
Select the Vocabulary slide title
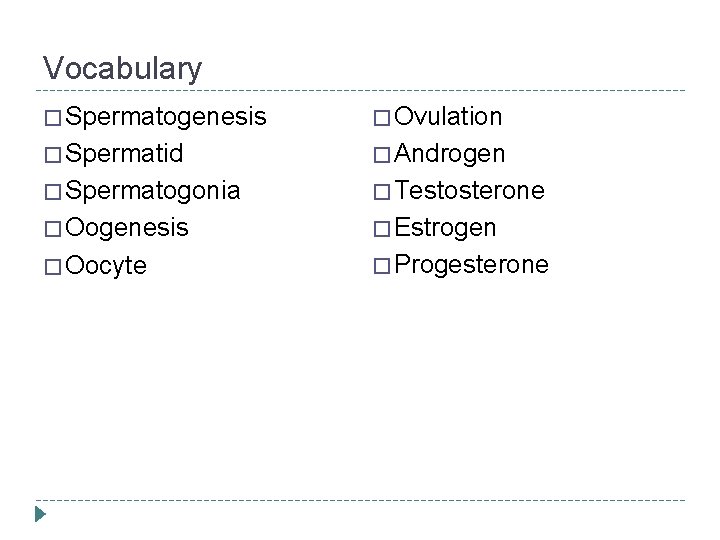(x=122, y=68)
